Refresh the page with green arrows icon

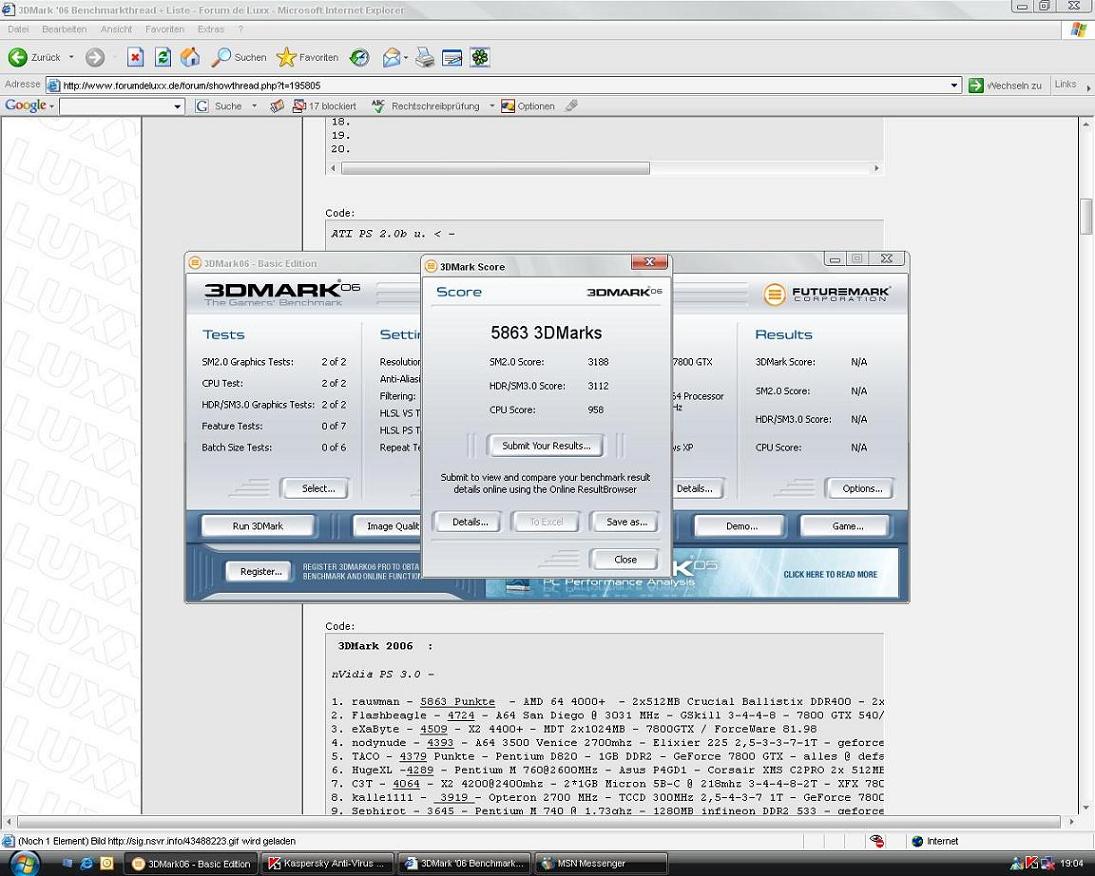click(x=163, y=57)
